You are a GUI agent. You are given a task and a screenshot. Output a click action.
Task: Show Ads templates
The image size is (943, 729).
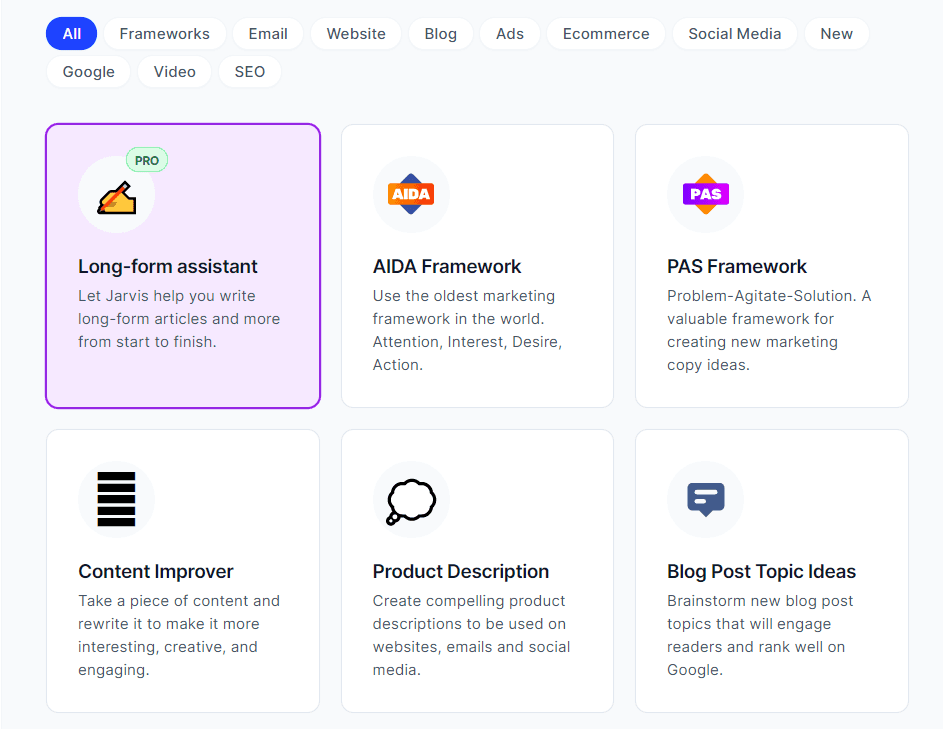509,33
